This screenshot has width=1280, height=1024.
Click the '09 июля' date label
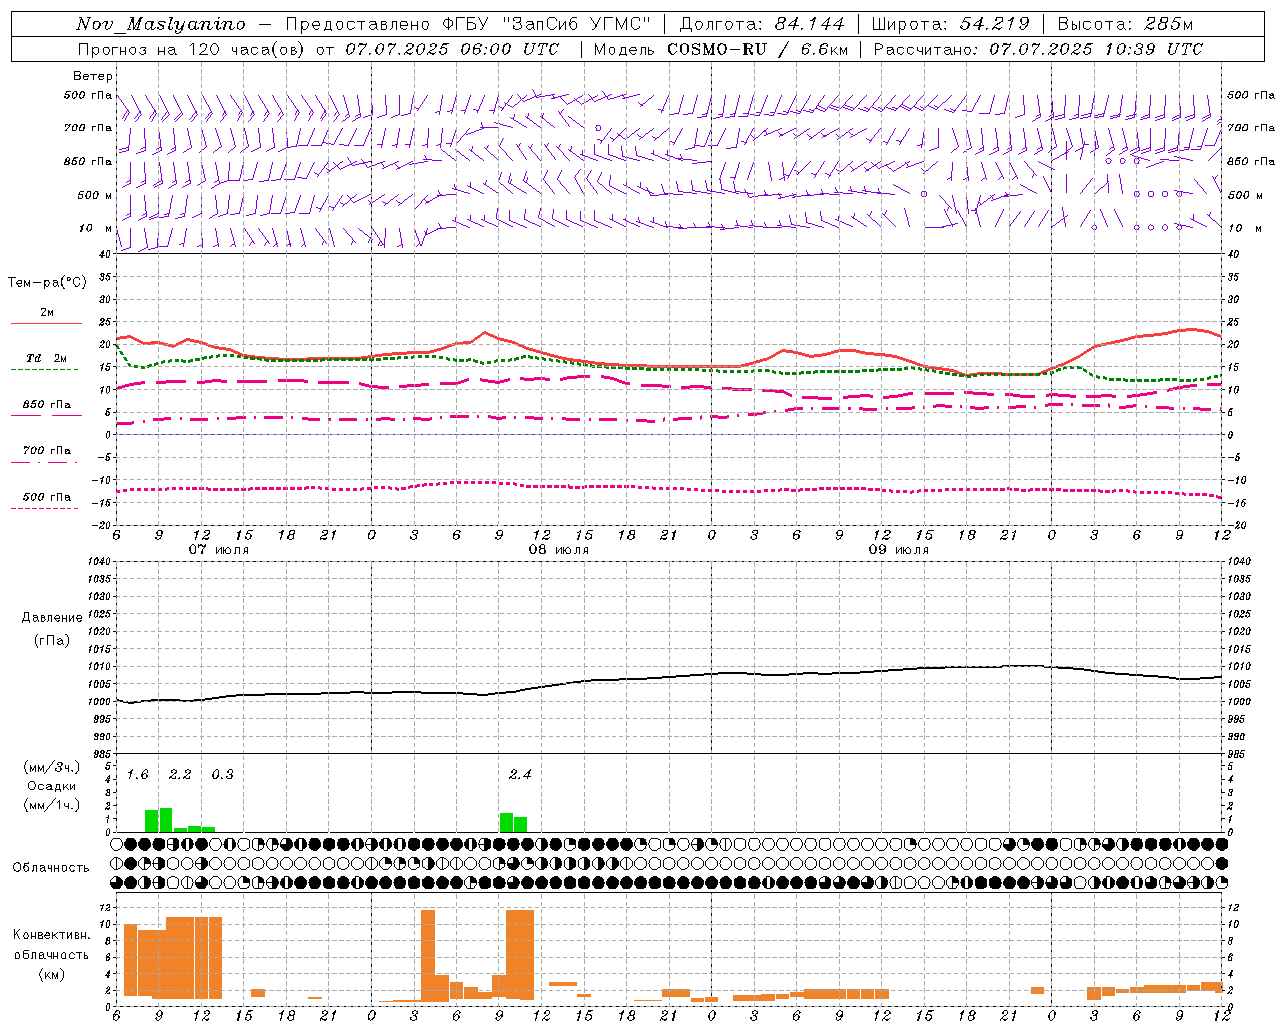click(899, 550)
